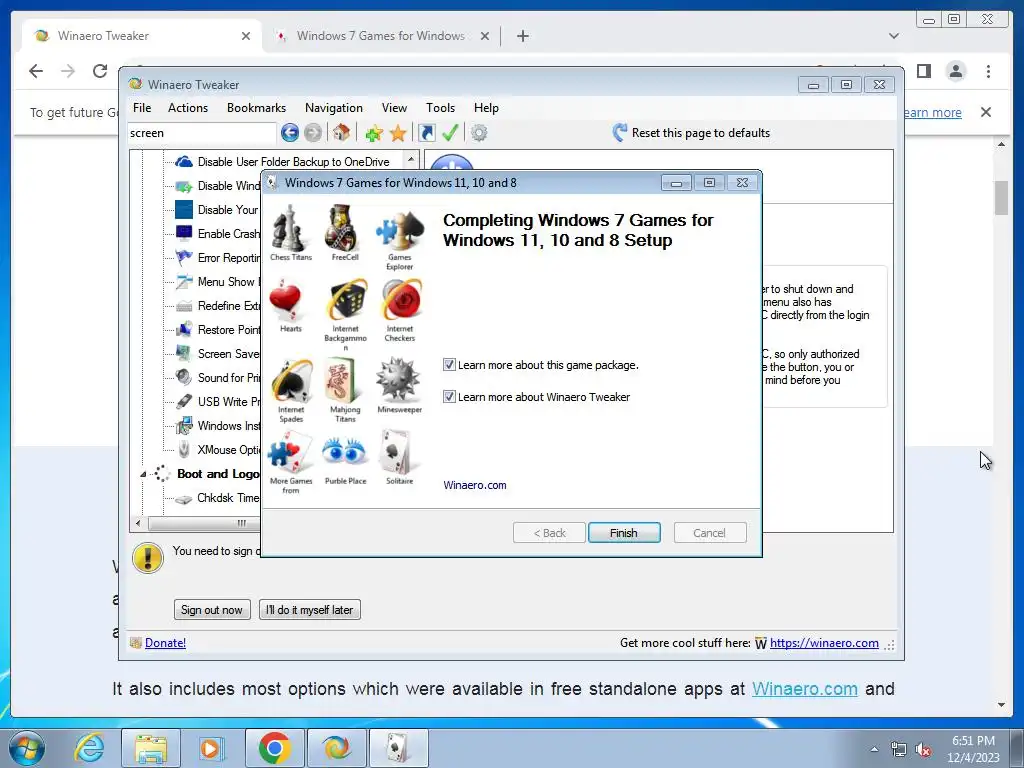
Task: Click the Games Explorer icon
Action: pyautogui.click(x=399, y=230)
